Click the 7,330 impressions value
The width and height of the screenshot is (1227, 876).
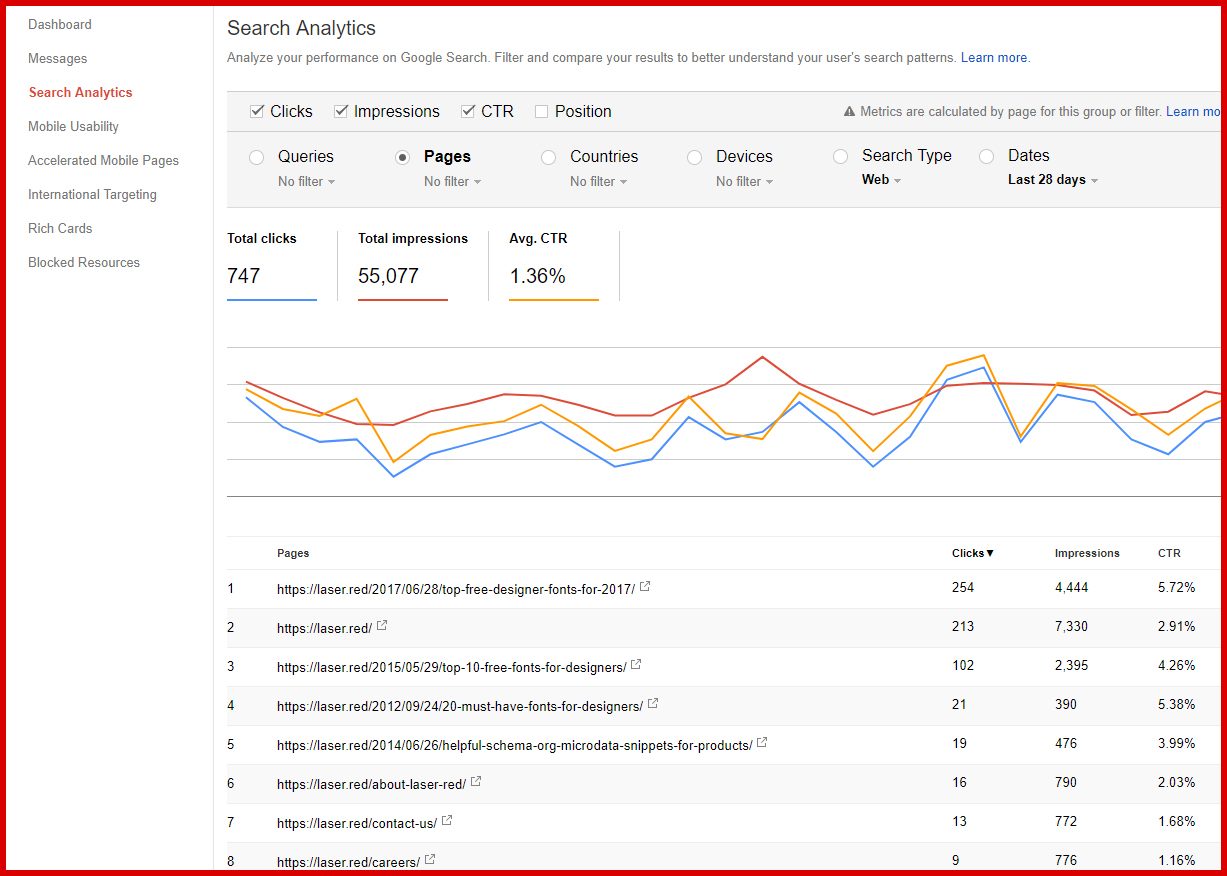coord(1071,626)
